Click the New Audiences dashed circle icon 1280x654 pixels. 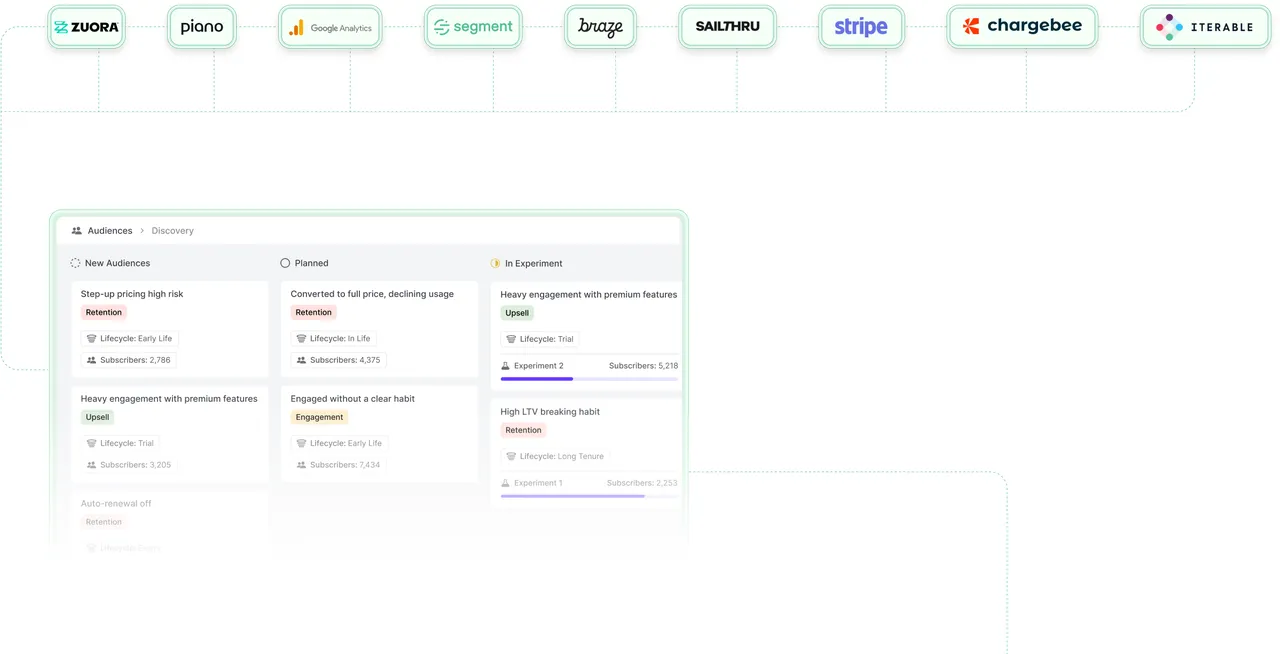click(x=75, y=263)
